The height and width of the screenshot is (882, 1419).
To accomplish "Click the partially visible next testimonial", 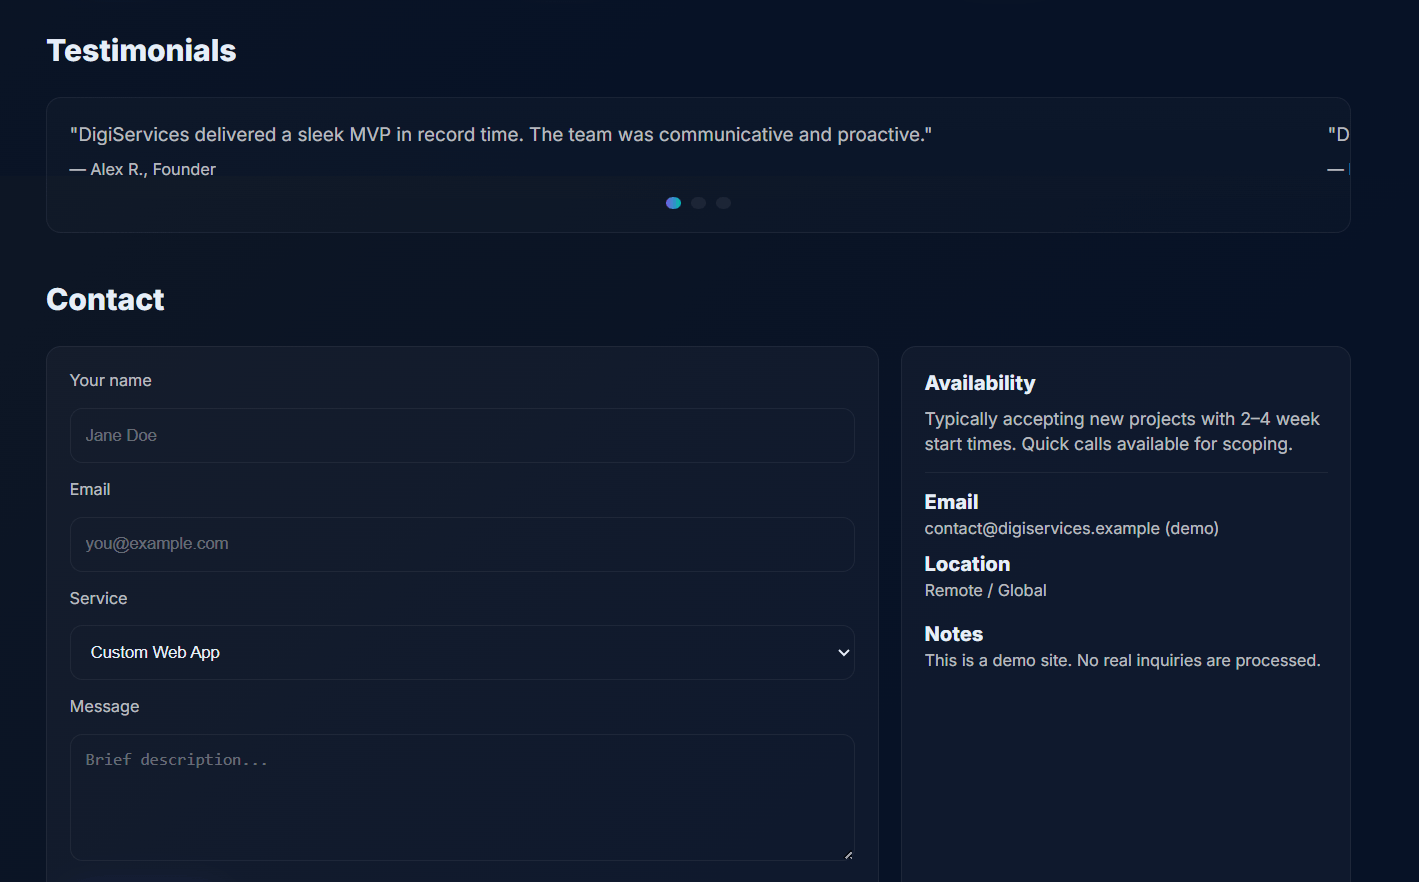I will 1338,135.
